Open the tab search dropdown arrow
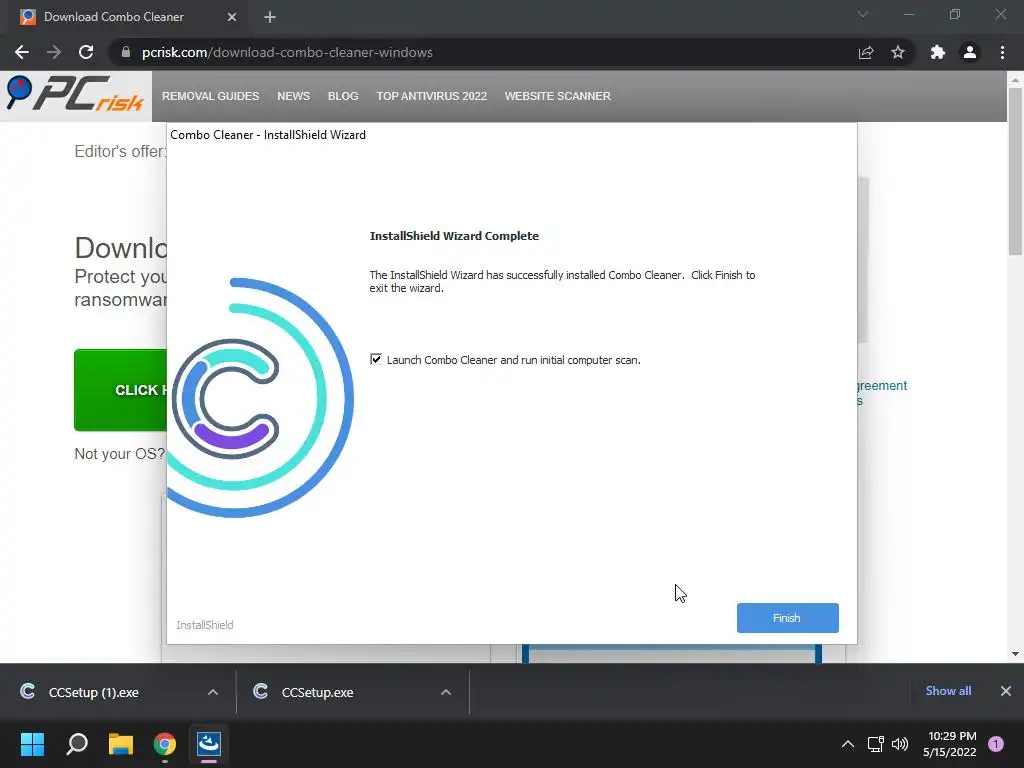Viewport: 1024px width, 768px height. click(x=863, y=14)
